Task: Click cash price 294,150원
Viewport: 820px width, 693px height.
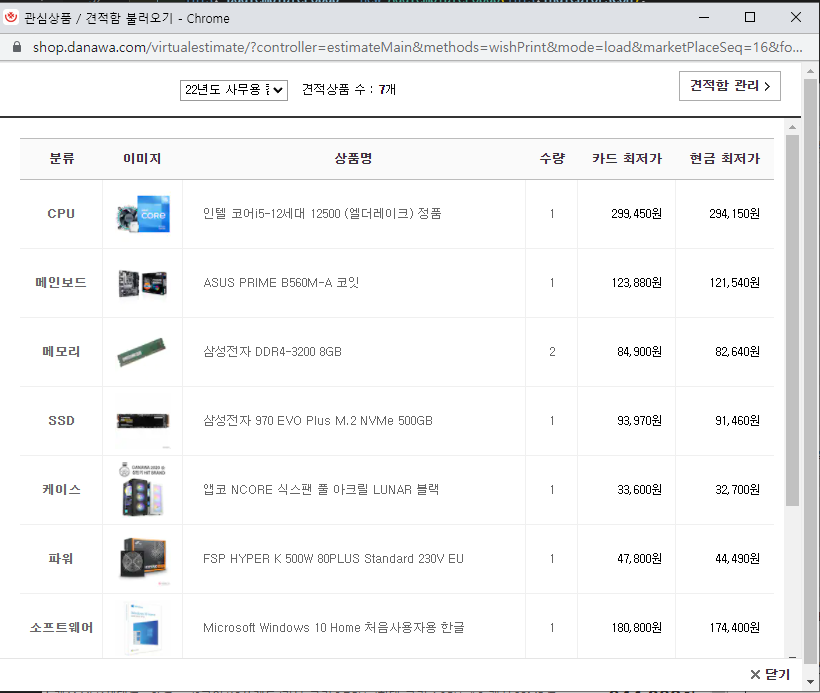Action: 734,213
